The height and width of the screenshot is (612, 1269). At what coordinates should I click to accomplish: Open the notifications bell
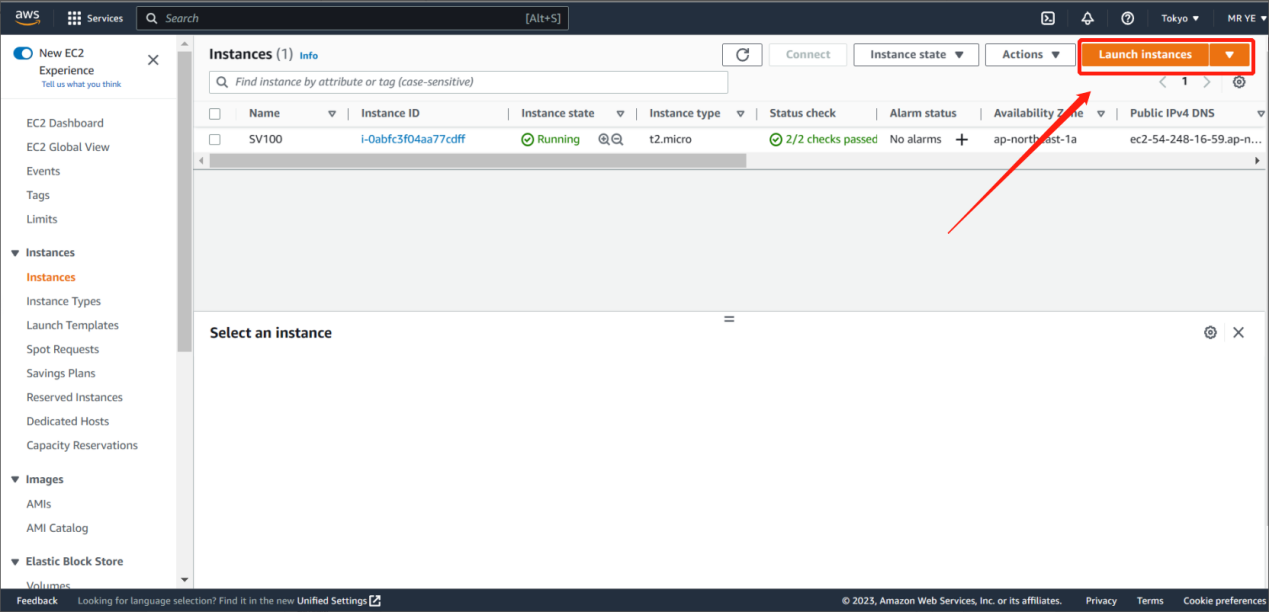[x=1088, y=18]
